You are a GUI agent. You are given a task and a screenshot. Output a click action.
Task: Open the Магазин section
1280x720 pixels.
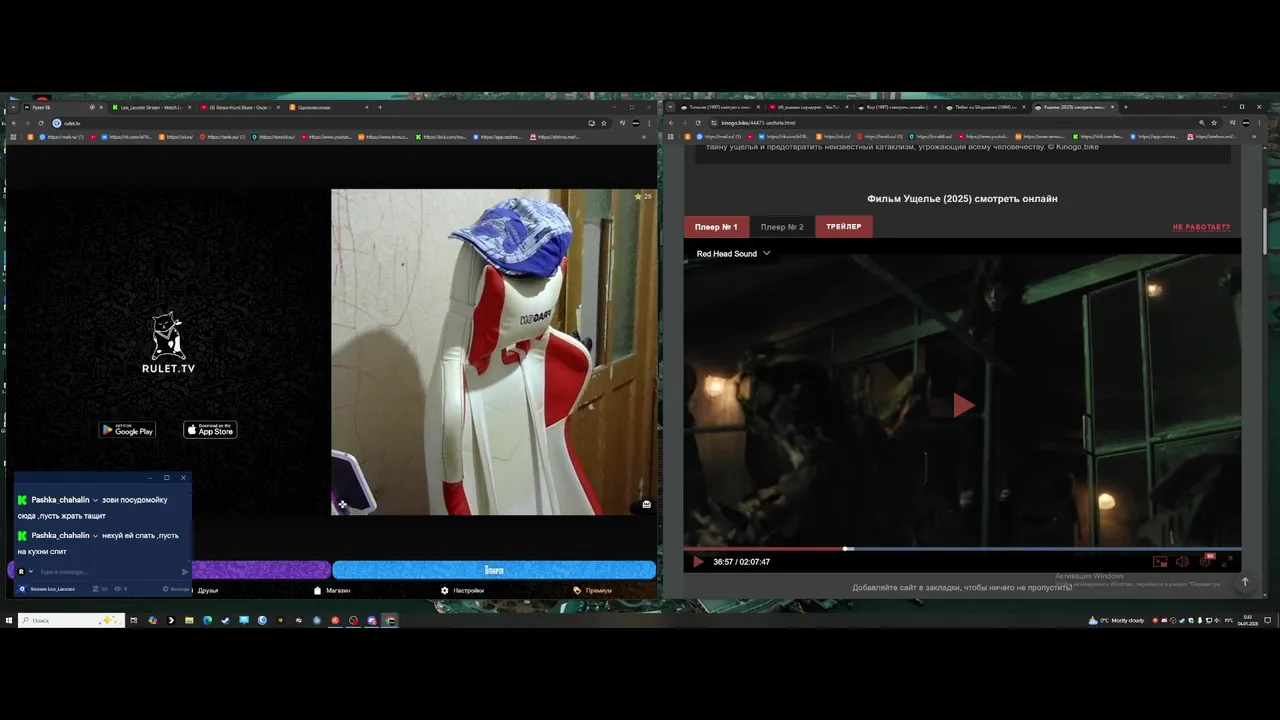point(332,590)
